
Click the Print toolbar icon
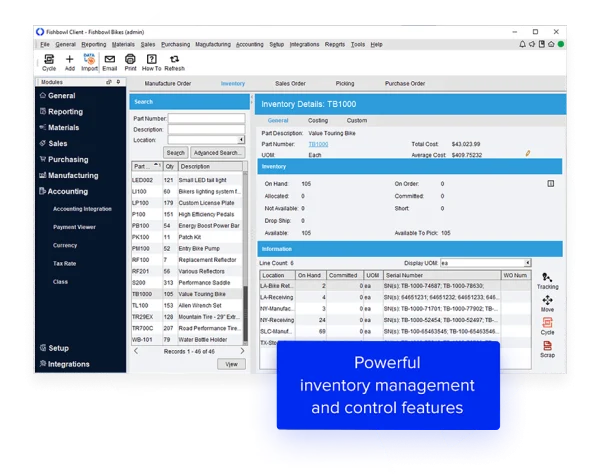130,62
